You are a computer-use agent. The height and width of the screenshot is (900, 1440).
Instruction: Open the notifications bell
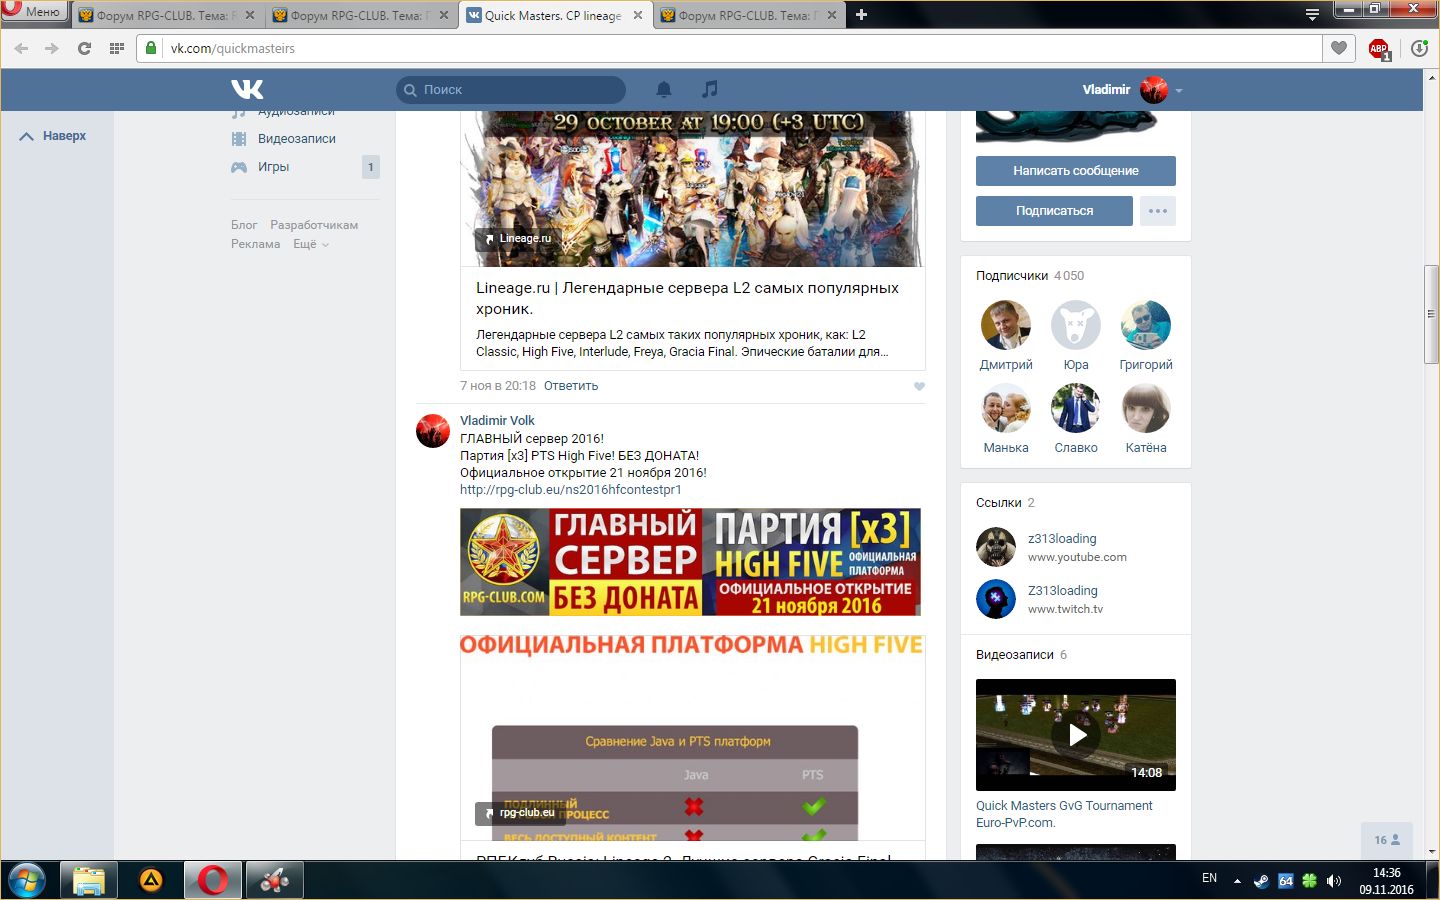pos(663,89)
